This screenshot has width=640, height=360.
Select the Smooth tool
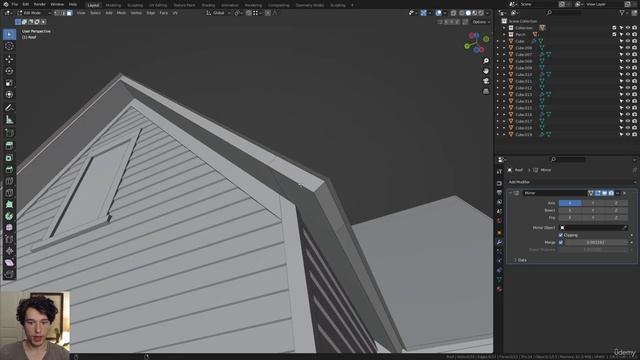click(9, 227)
